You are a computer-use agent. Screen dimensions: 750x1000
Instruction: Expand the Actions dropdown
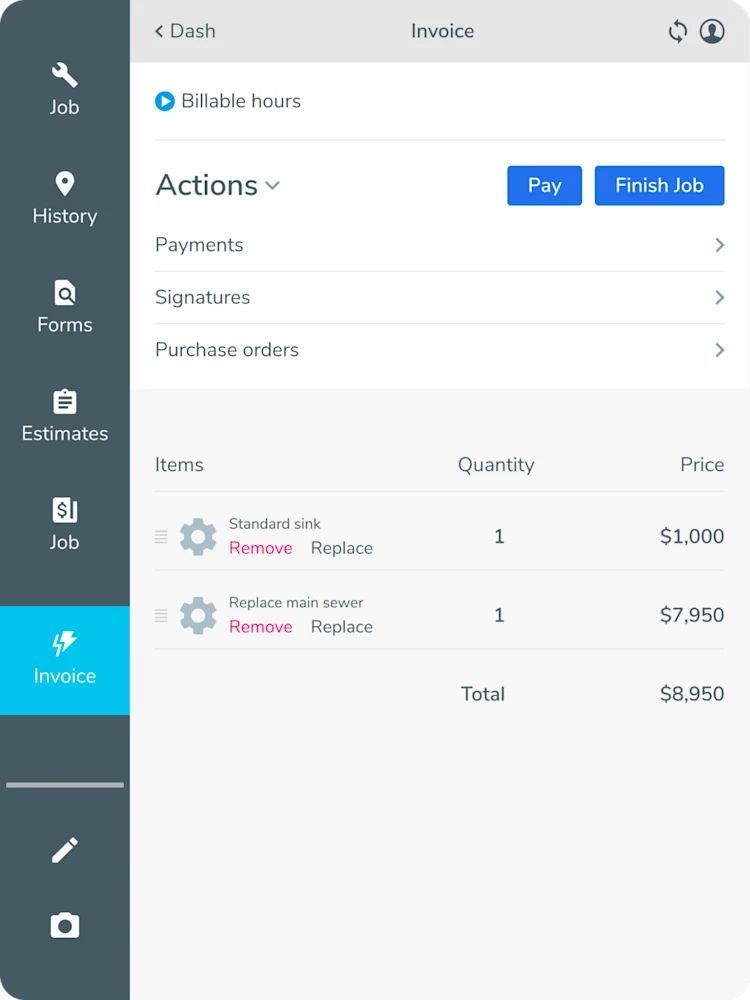click(x=218, y=185)
